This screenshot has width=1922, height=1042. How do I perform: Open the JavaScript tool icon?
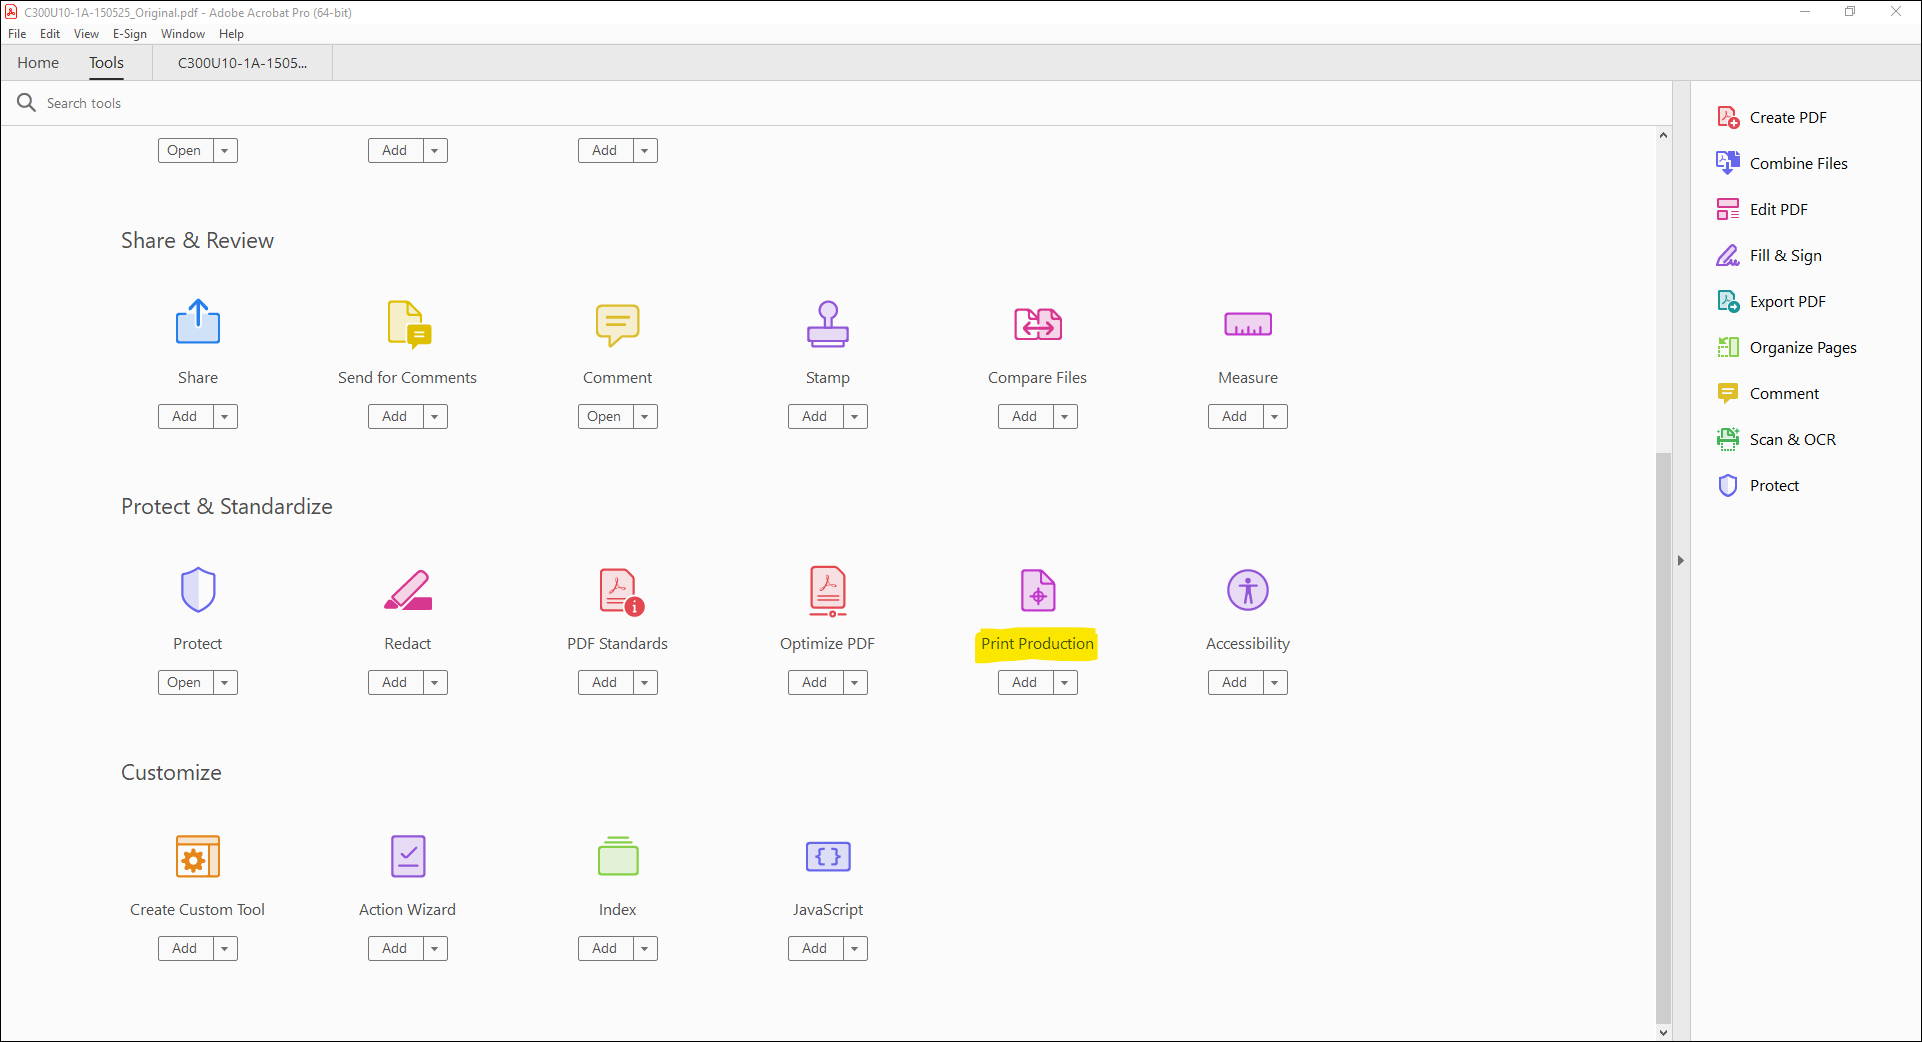point(828,856)
